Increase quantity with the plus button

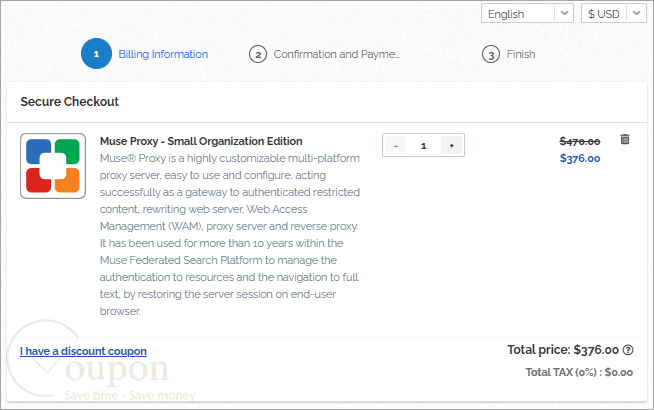[451, 146]
